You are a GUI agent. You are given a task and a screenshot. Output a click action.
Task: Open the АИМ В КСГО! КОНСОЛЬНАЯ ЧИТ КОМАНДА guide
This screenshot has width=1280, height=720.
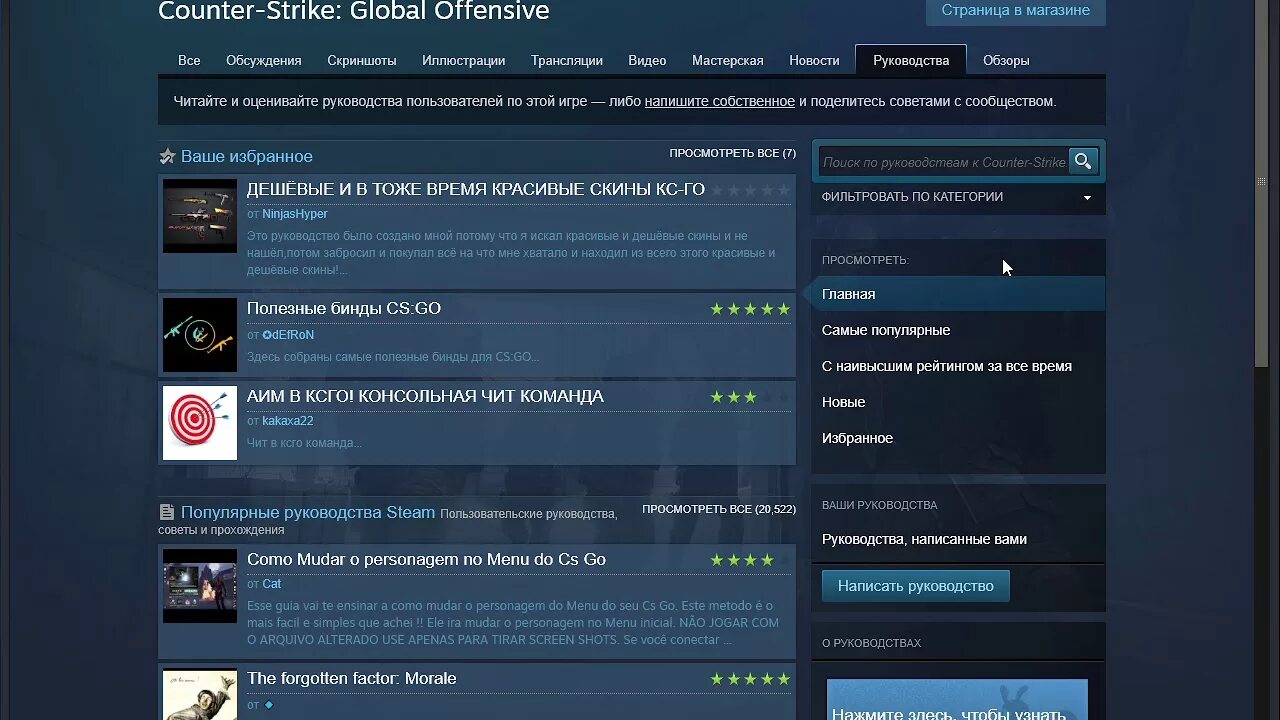[425, 396]
